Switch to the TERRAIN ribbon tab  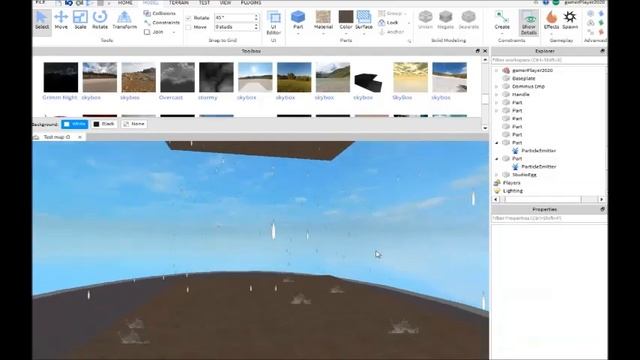[x=179, y=2]
